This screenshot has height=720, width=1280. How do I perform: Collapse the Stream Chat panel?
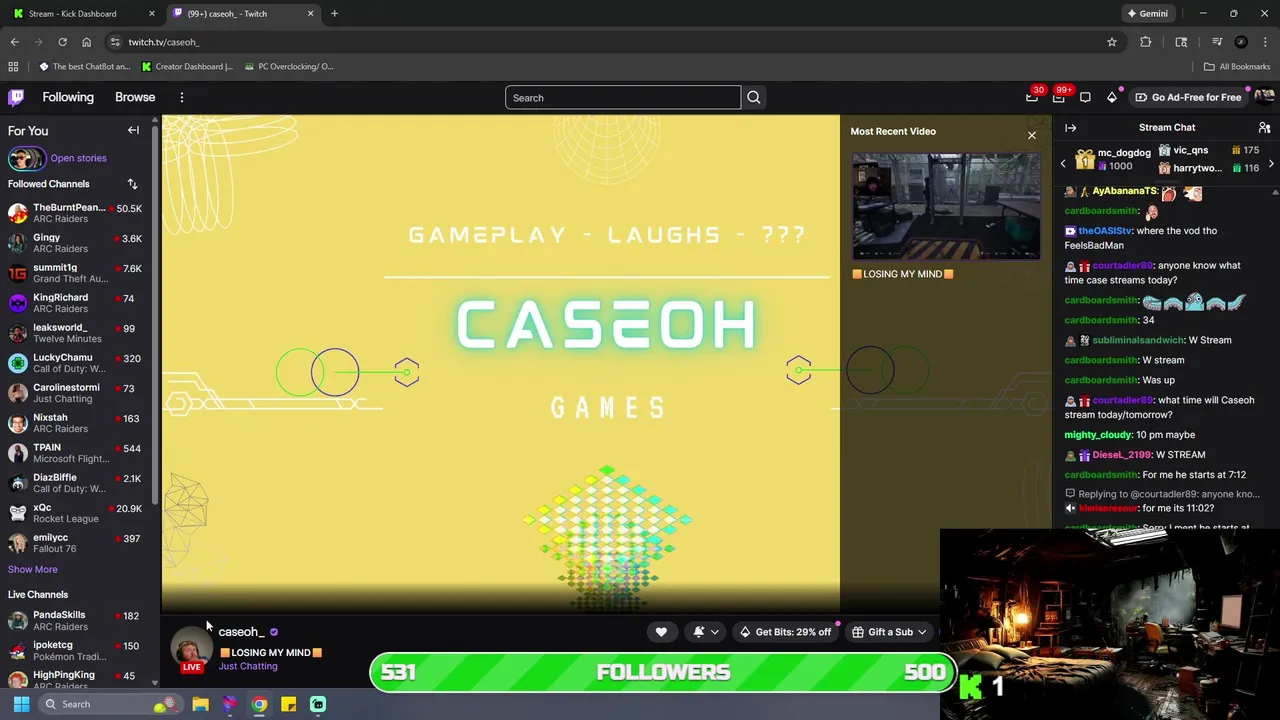[1070, 128]
